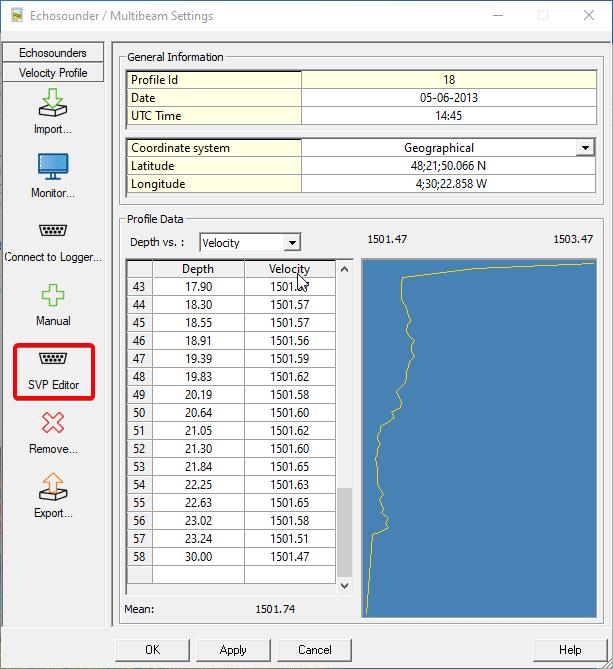Click depth cell 18.30
The image size is (613, 669).
tap(198, 305)
